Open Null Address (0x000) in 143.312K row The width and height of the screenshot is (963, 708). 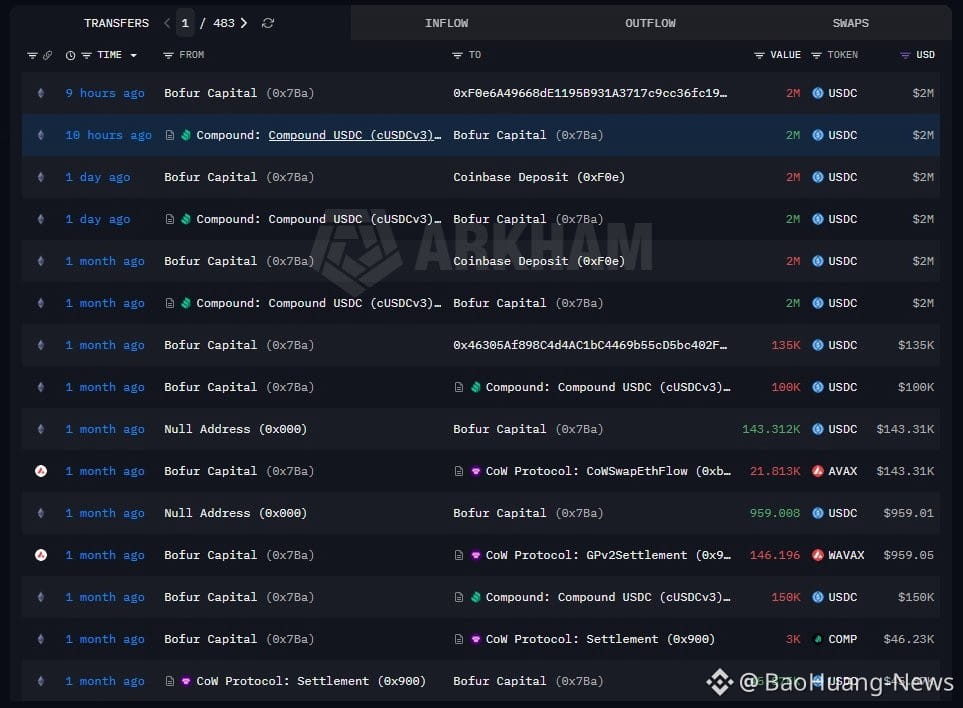(235, 429)
